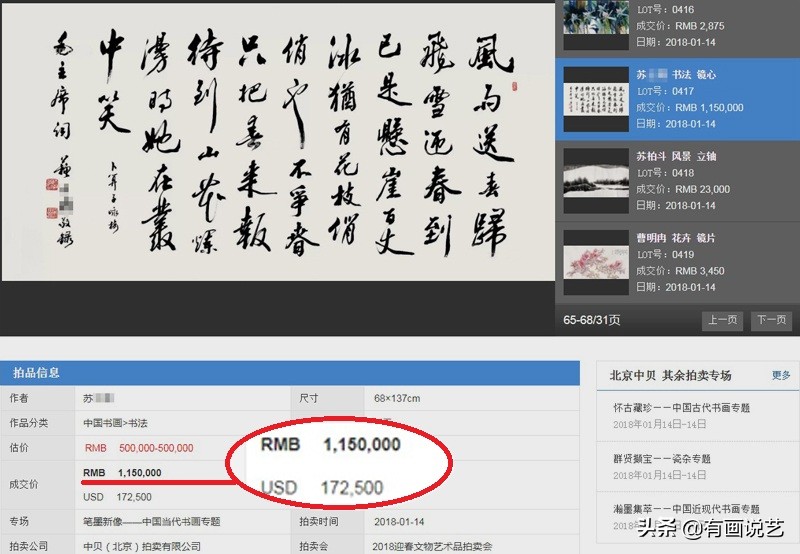Click the 中国书画>书法 category link
The height and width of the screenshot is (554, 800).
tap(115, 423)
